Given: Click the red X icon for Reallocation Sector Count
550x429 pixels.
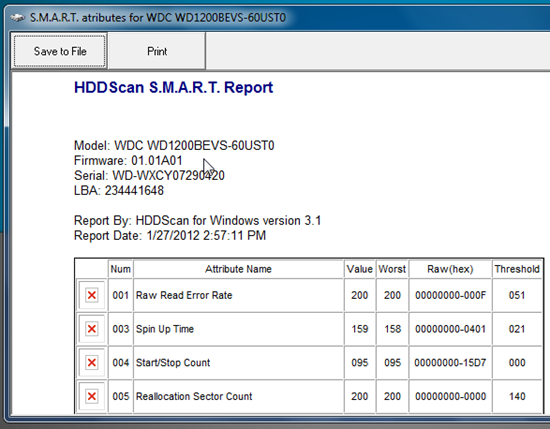Looking at the screenshot, I should click(x=92, y=396).
